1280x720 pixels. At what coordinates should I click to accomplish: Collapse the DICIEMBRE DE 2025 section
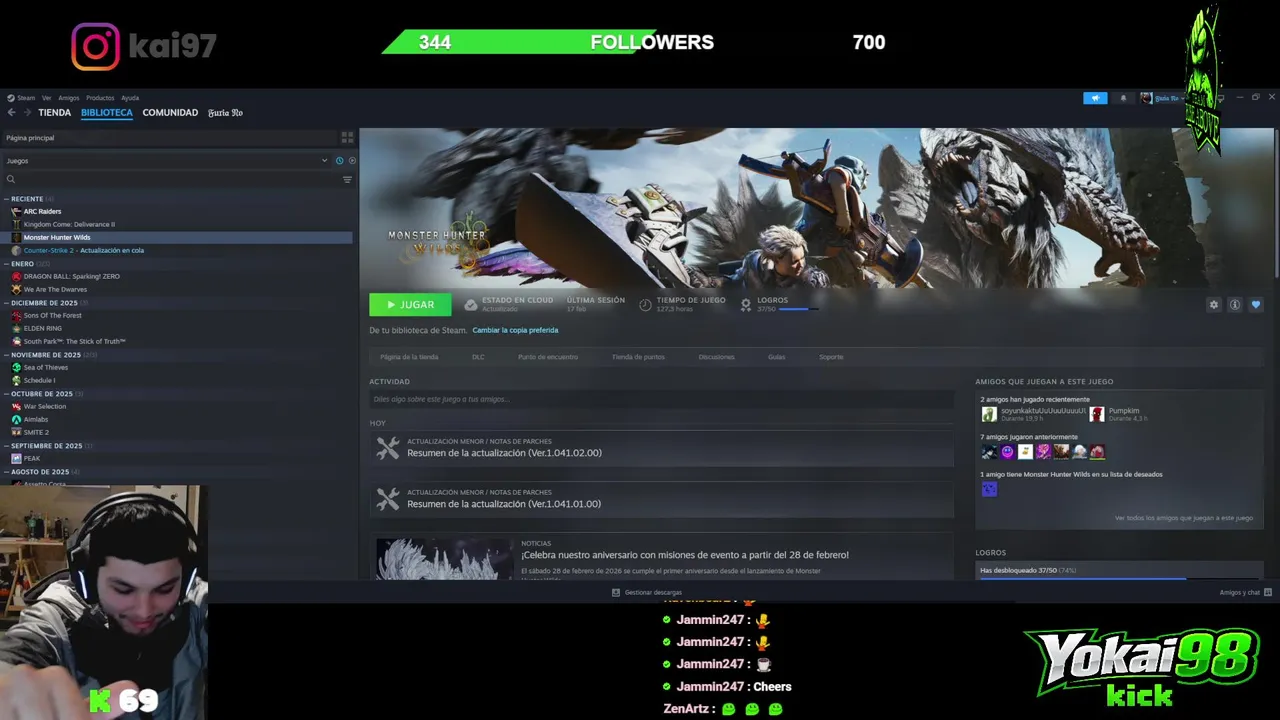(x=6, y=303)
